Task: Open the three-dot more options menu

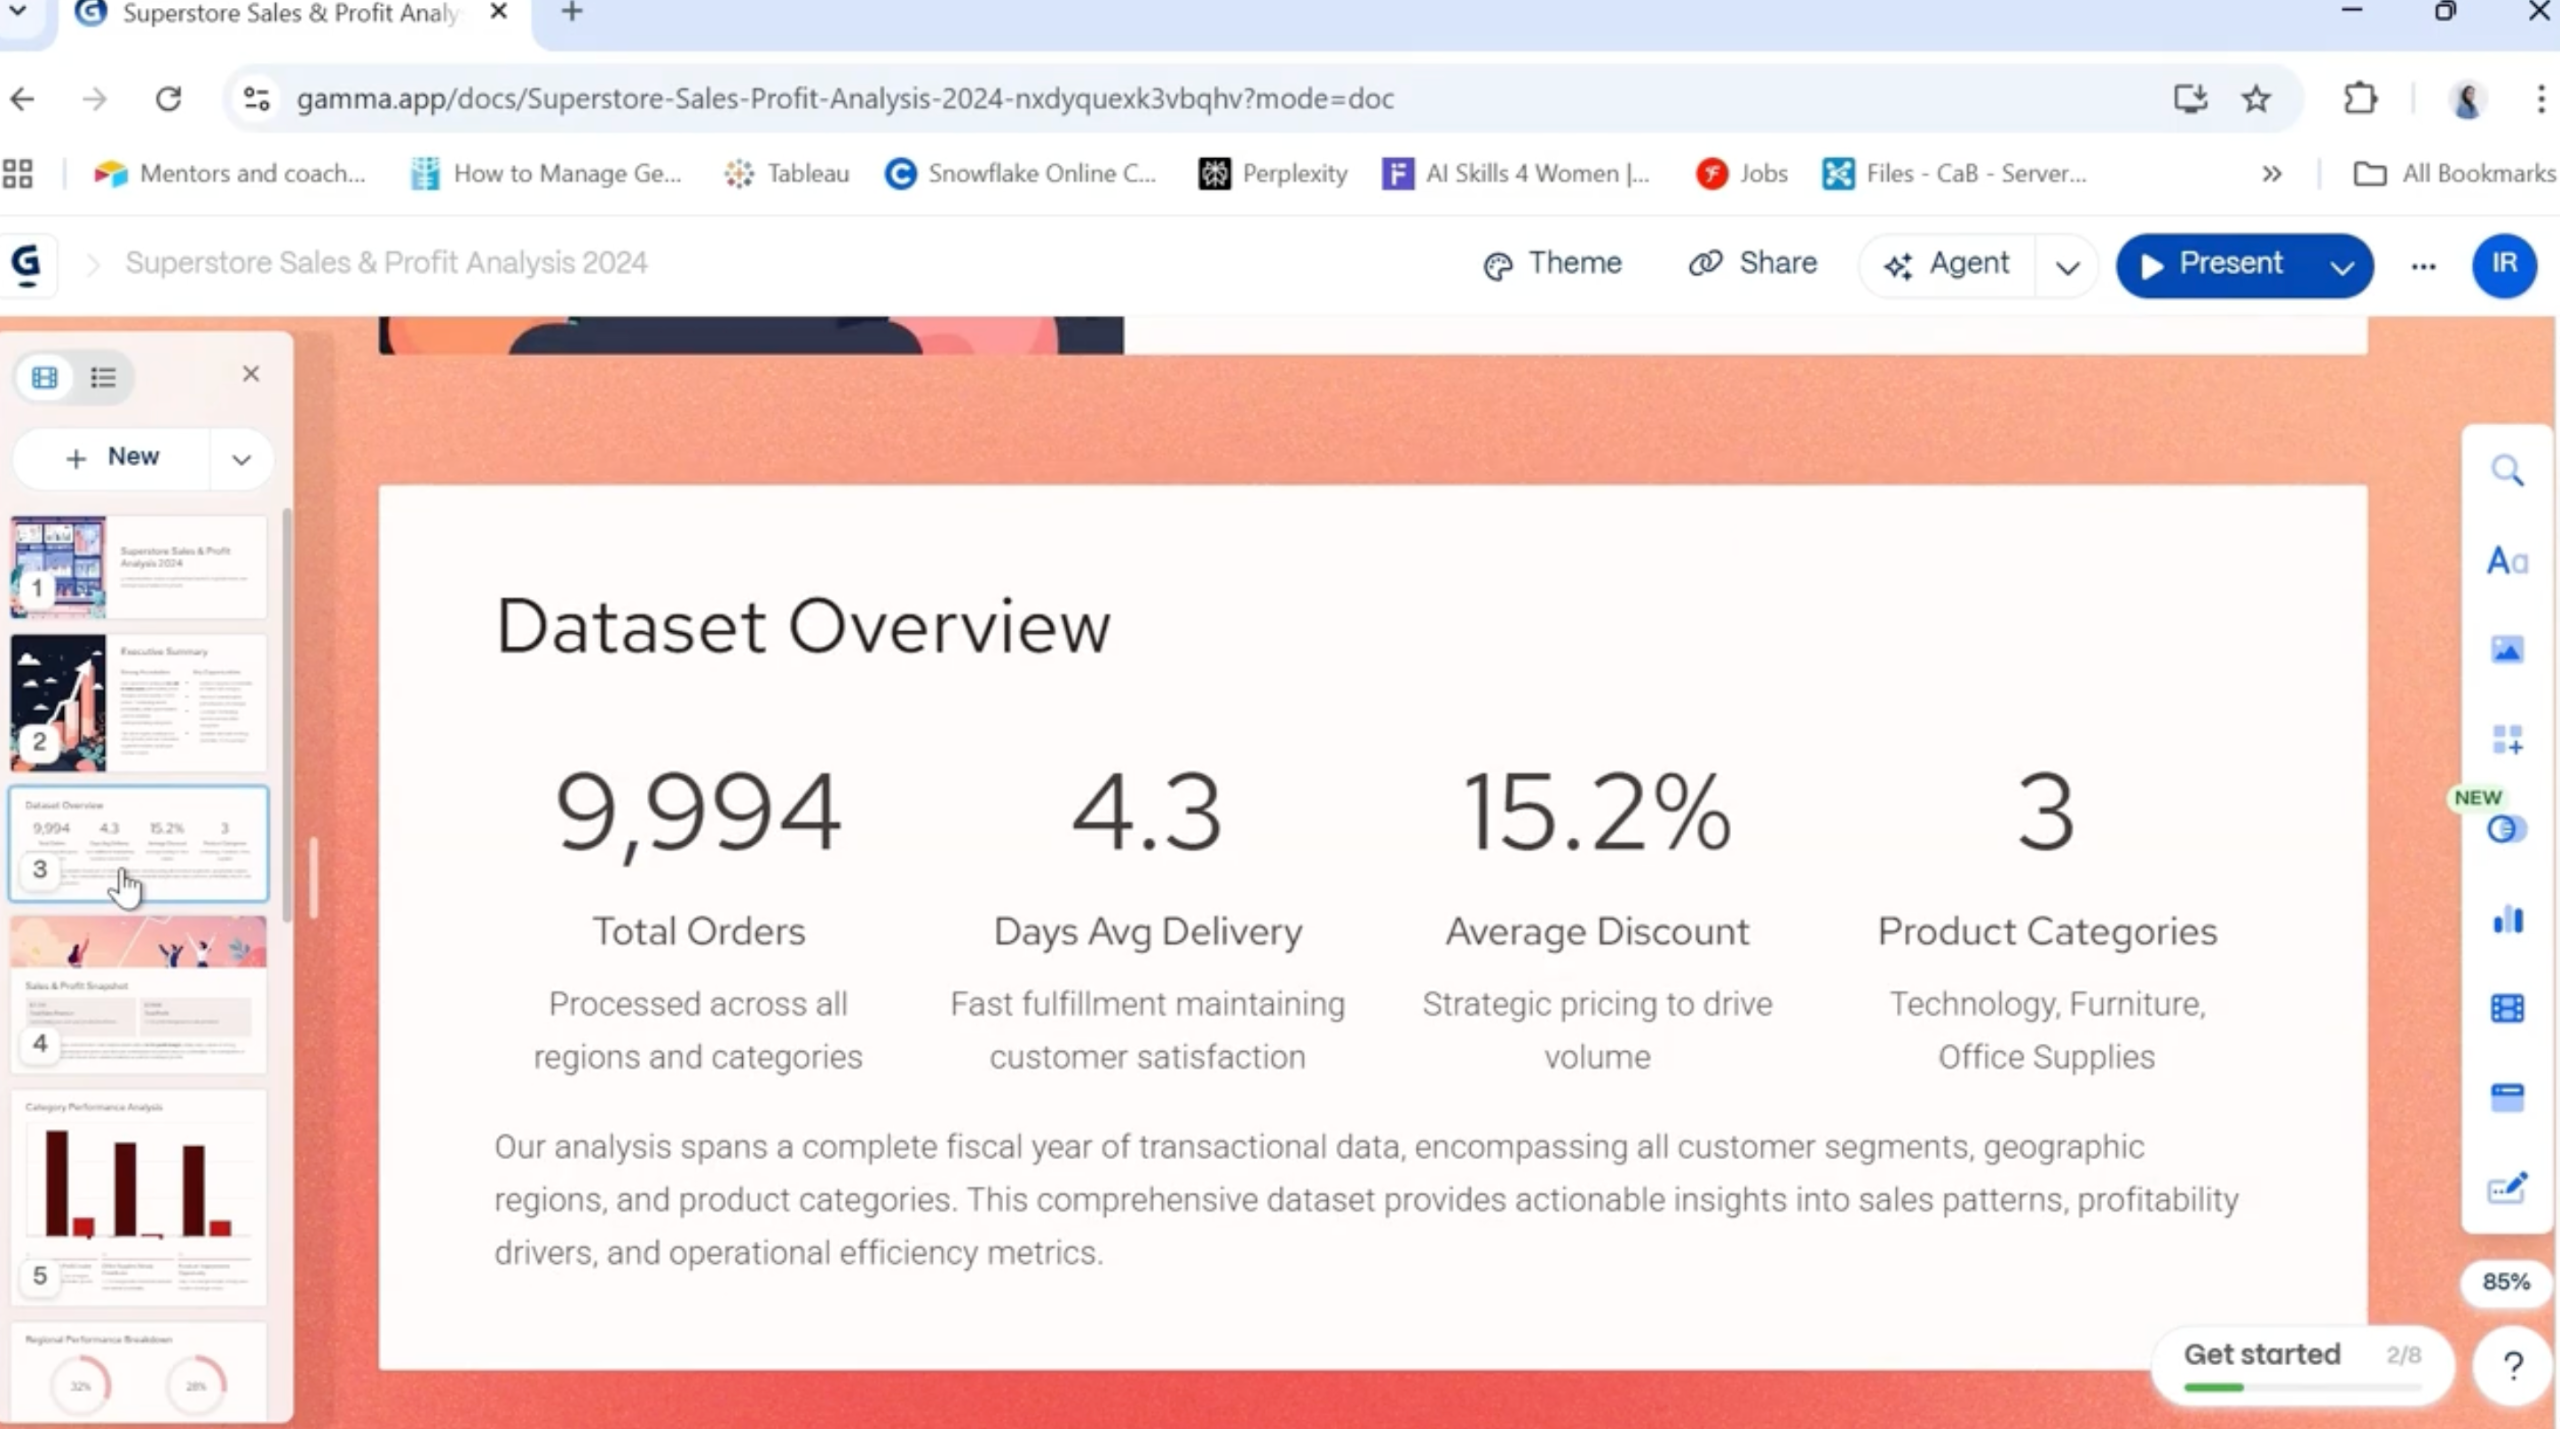Action: 2423,266
